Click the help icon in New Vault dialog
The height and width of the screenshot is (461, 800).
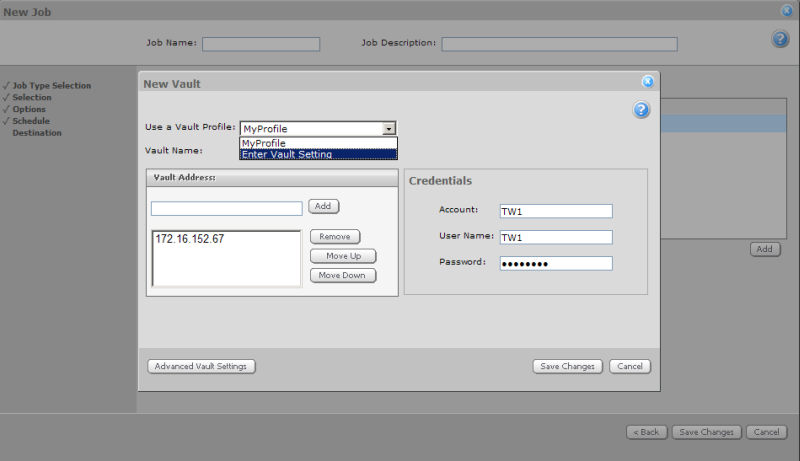pos(642,110)
